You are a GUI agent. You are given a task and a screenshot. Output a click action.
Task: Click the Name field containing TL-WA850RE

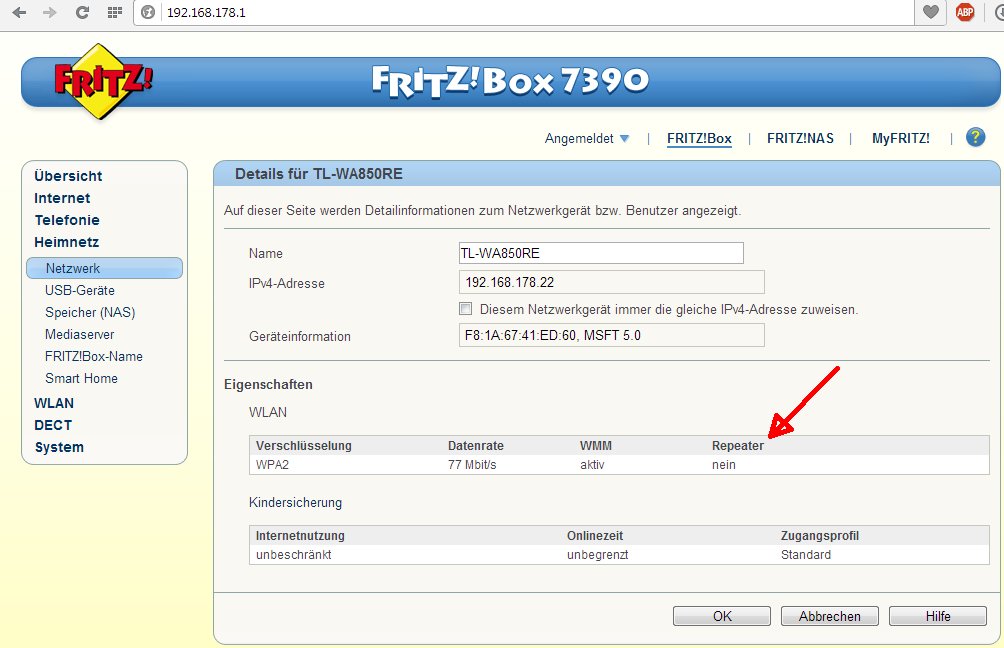(601, 253)
